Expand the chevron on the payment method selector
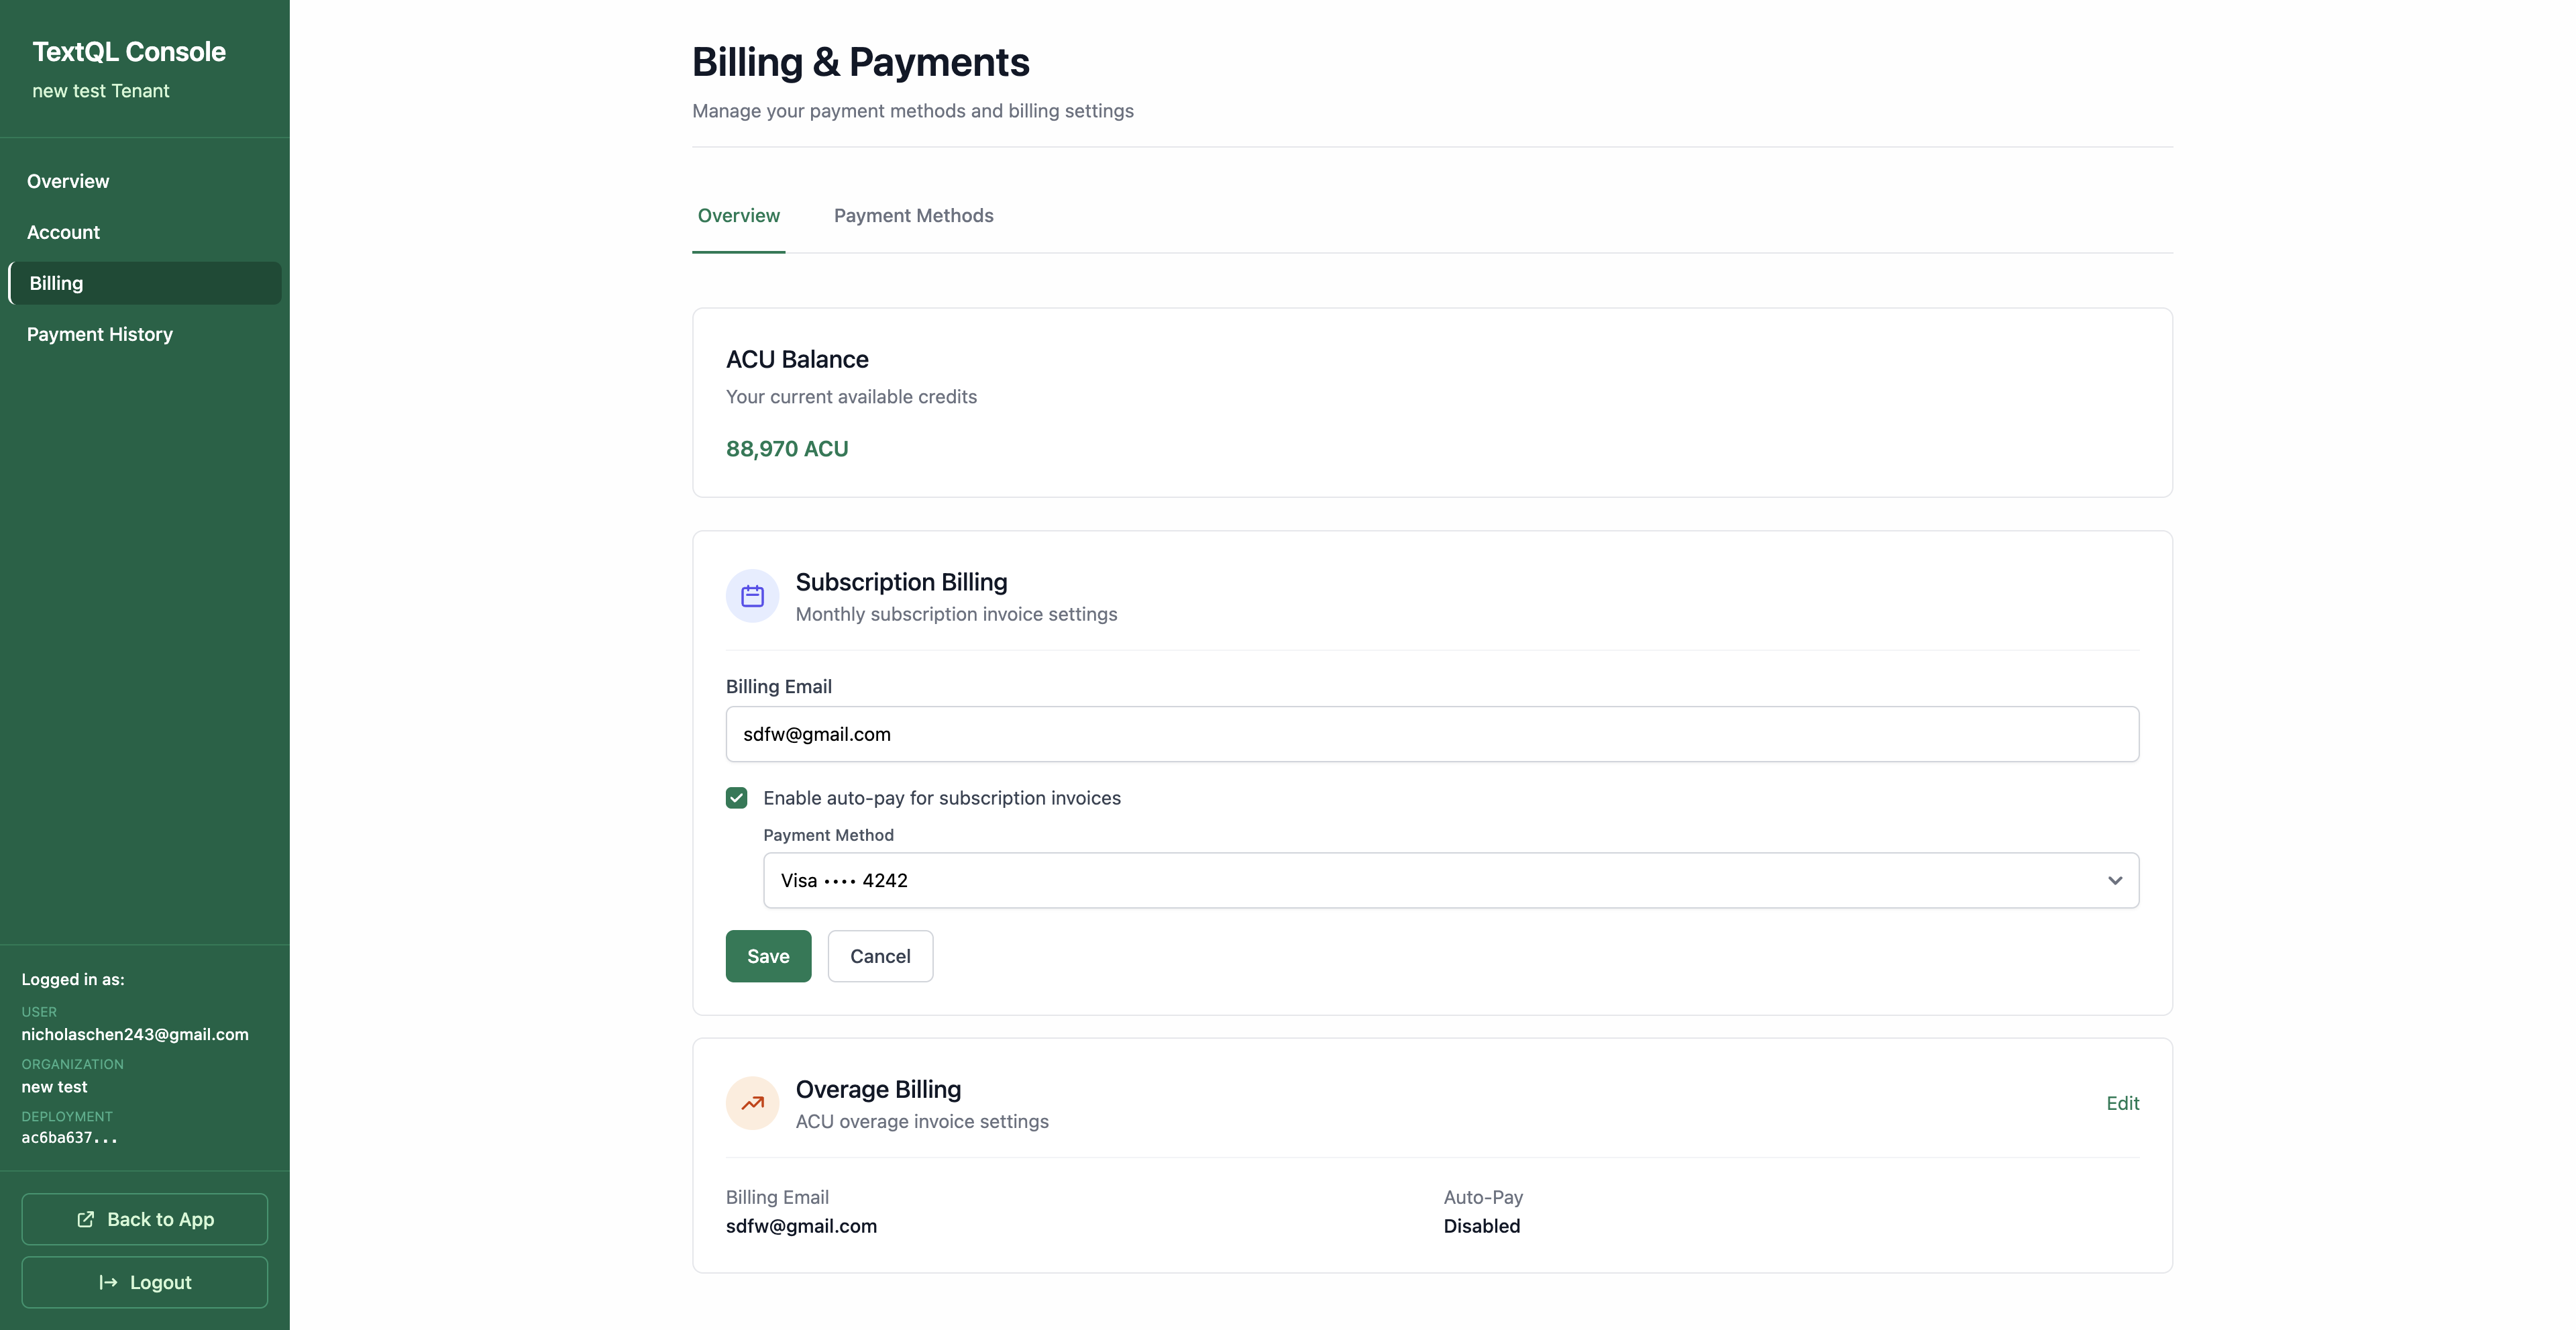The width and height of the screenshot is (2576, 1330). pyautogui.click(x=2115, y=881)
